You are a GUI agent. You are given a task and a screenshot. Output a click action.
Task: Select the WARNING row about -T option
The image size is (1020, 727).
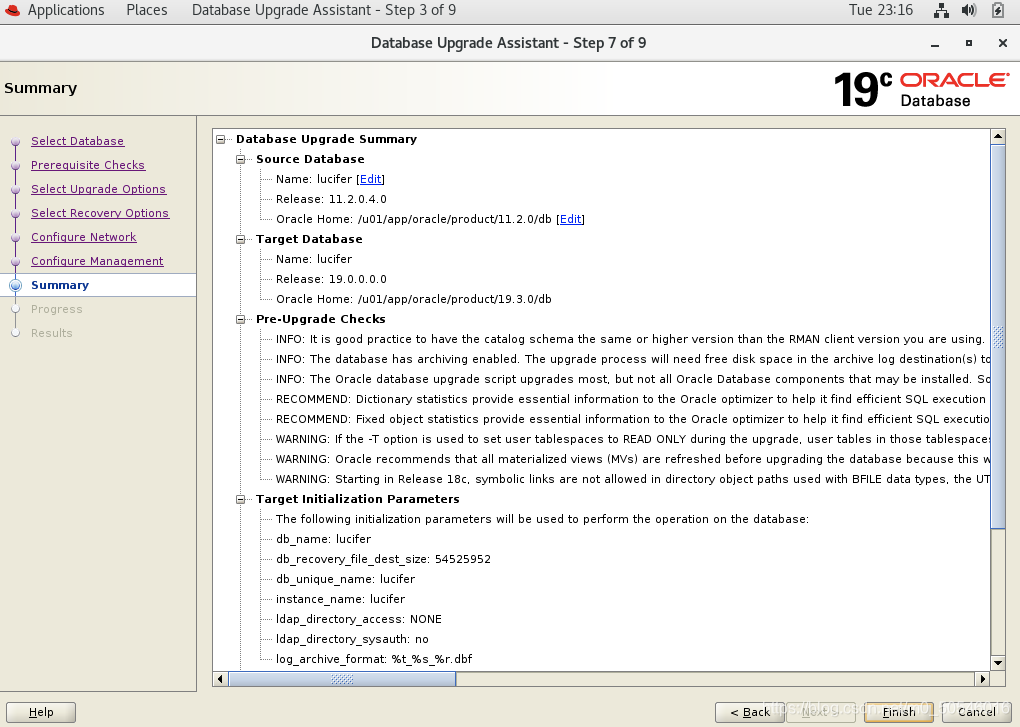632,440
